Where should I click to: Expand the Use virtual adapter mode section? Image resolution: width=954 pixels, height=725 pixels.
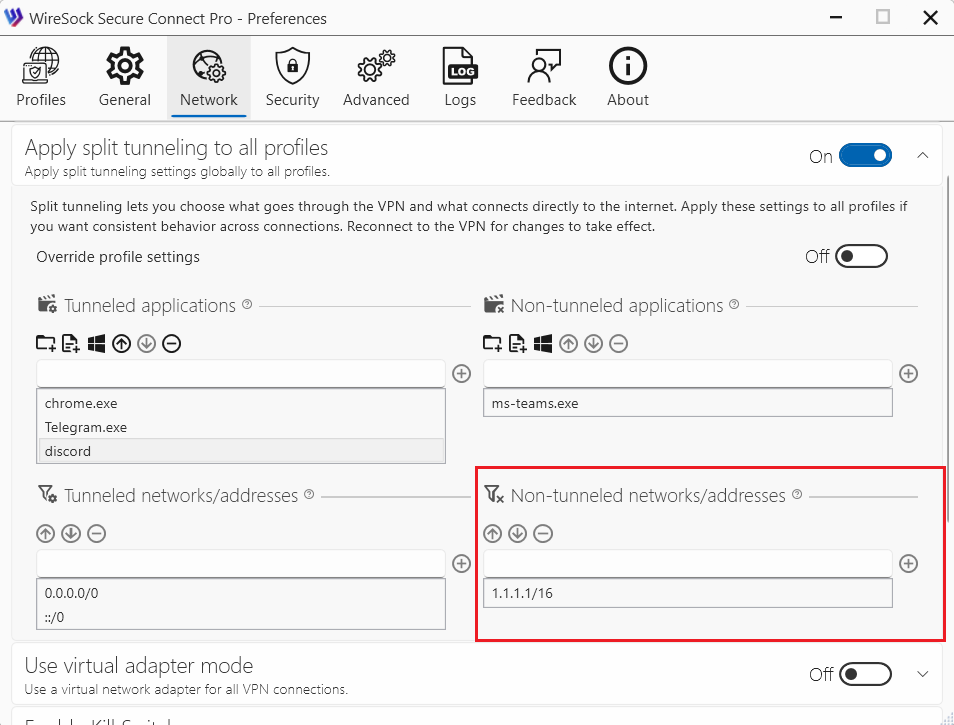point(923,674)
